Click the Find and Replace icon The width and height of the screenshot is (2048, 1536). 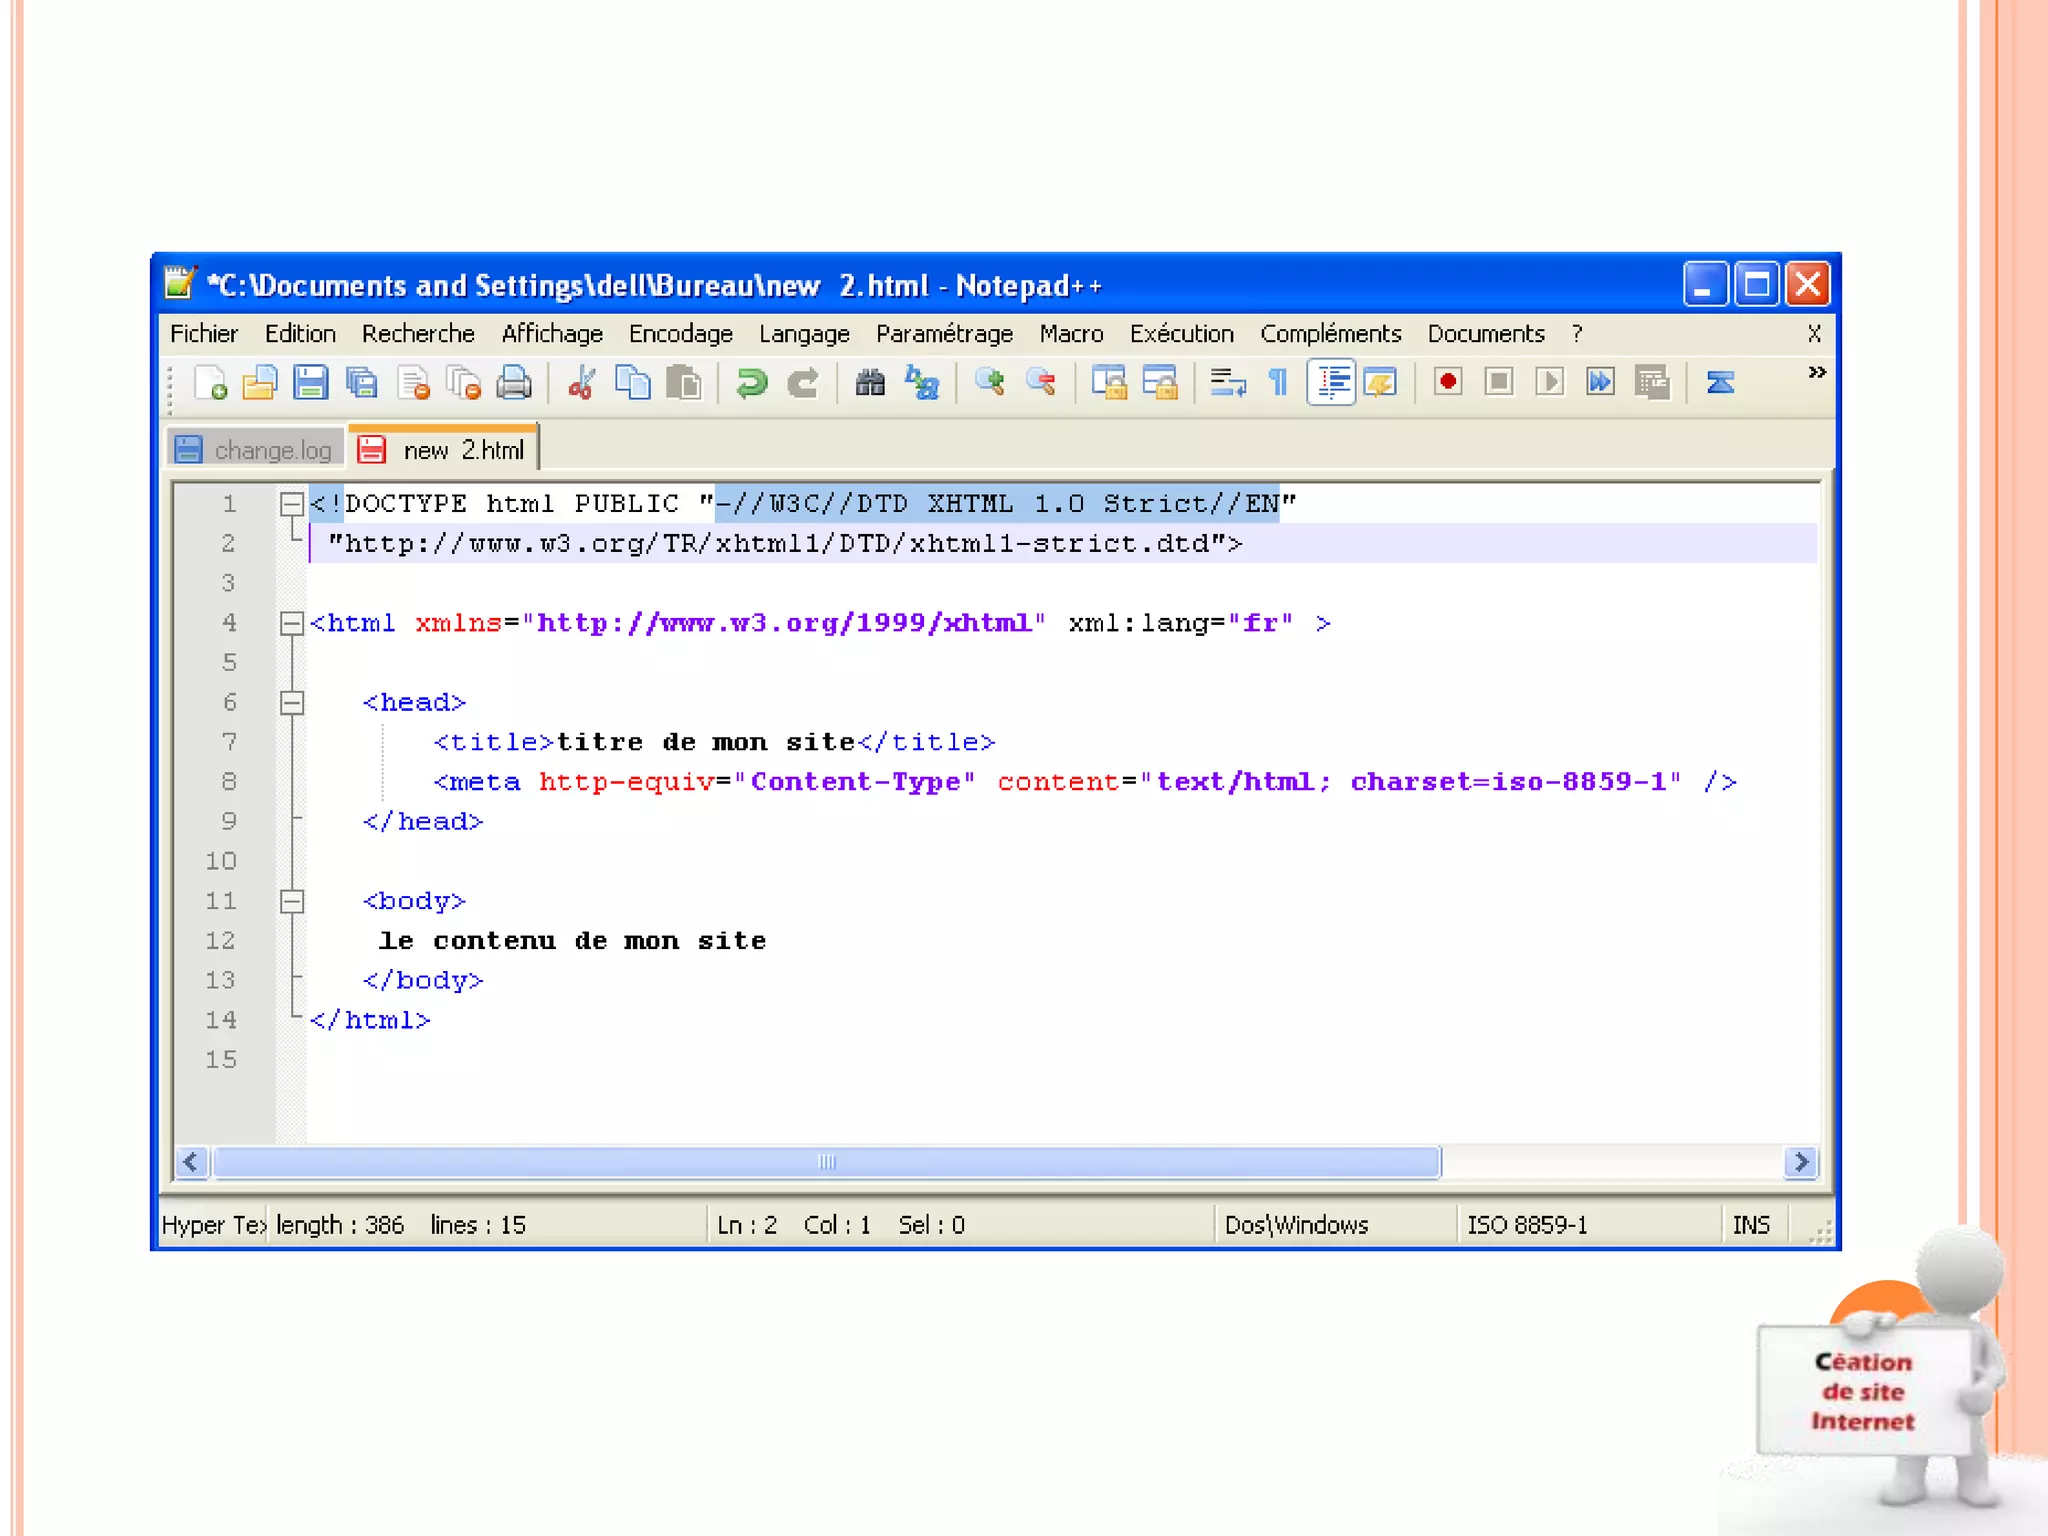tap(922, 383)
